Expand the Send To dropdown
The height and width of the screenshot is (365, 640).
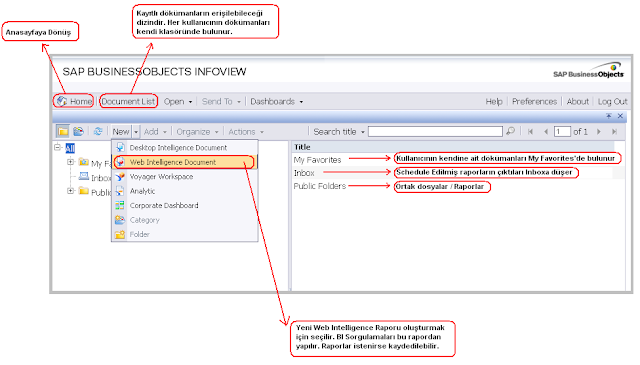221,102
